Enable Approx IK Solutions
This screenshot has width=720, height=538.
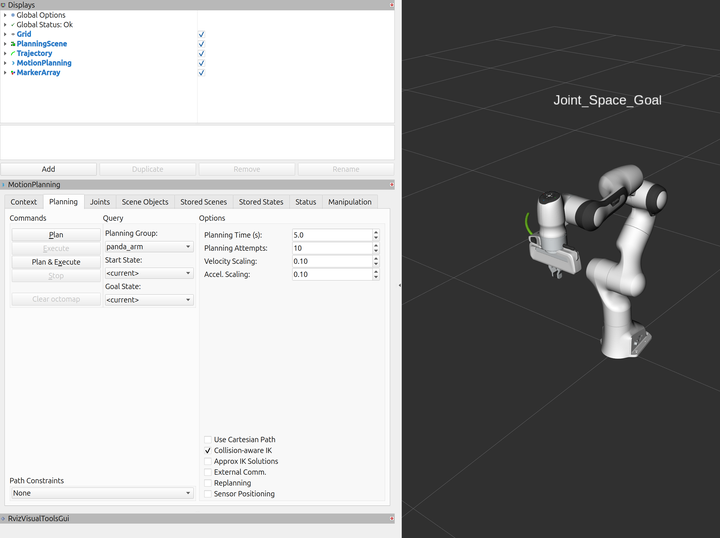[x=208, y=461]
